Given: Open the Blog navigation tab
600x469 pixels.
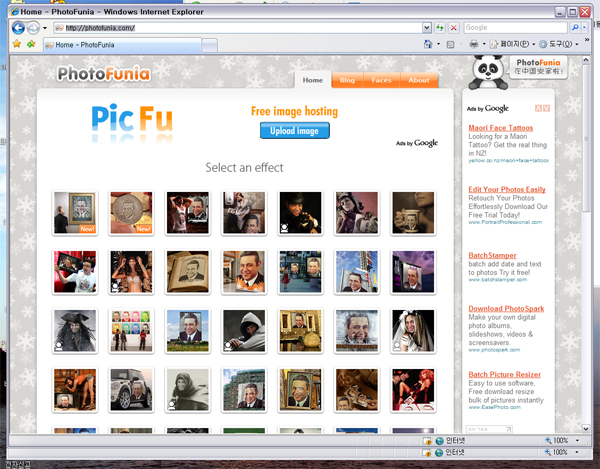Looking at the screenshot, I should (347, 80).
